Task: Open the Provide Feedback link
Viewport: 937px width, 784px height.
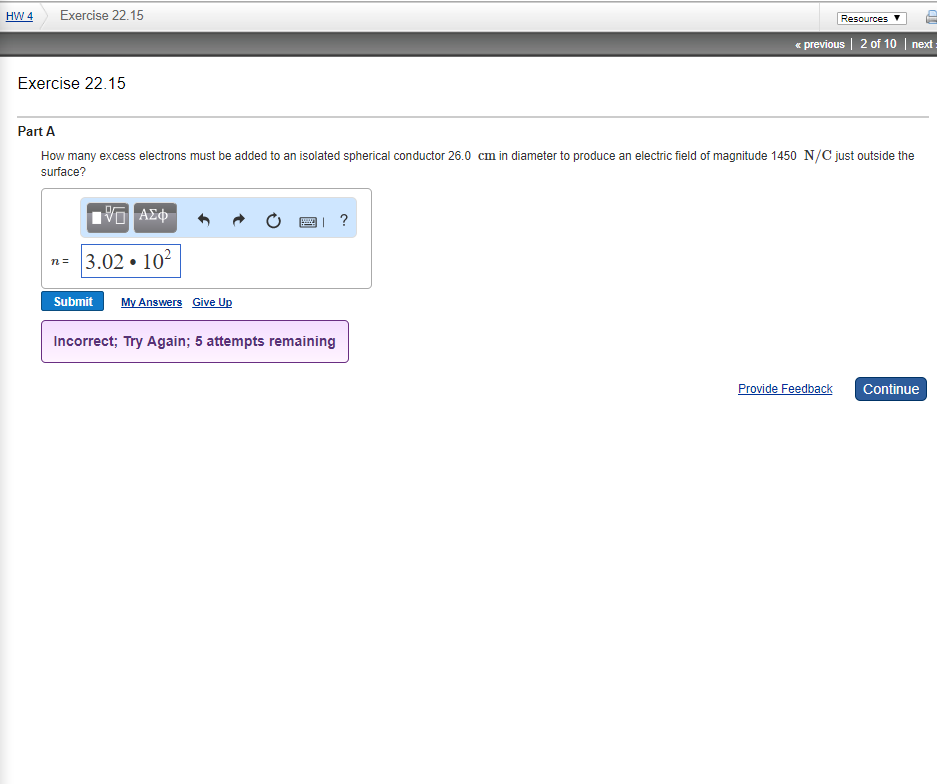Action: pos(784,388)
